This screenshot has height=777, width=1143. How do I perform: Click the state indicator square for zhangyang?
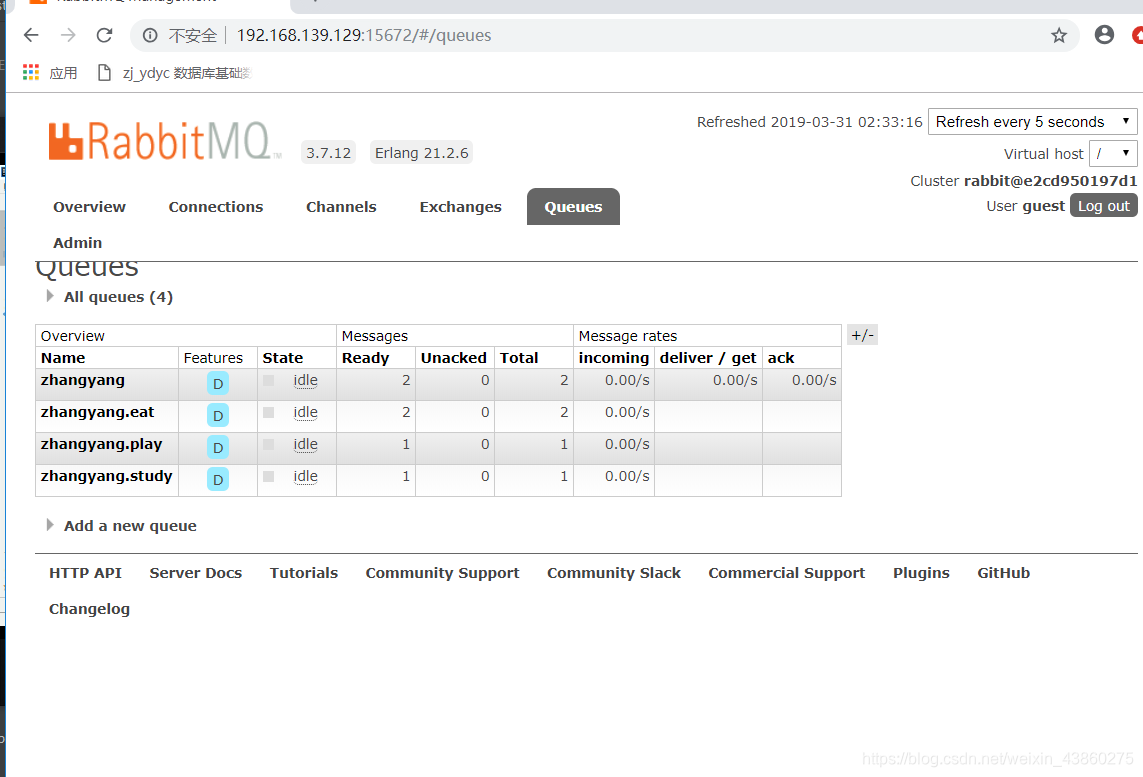(268, 380)
